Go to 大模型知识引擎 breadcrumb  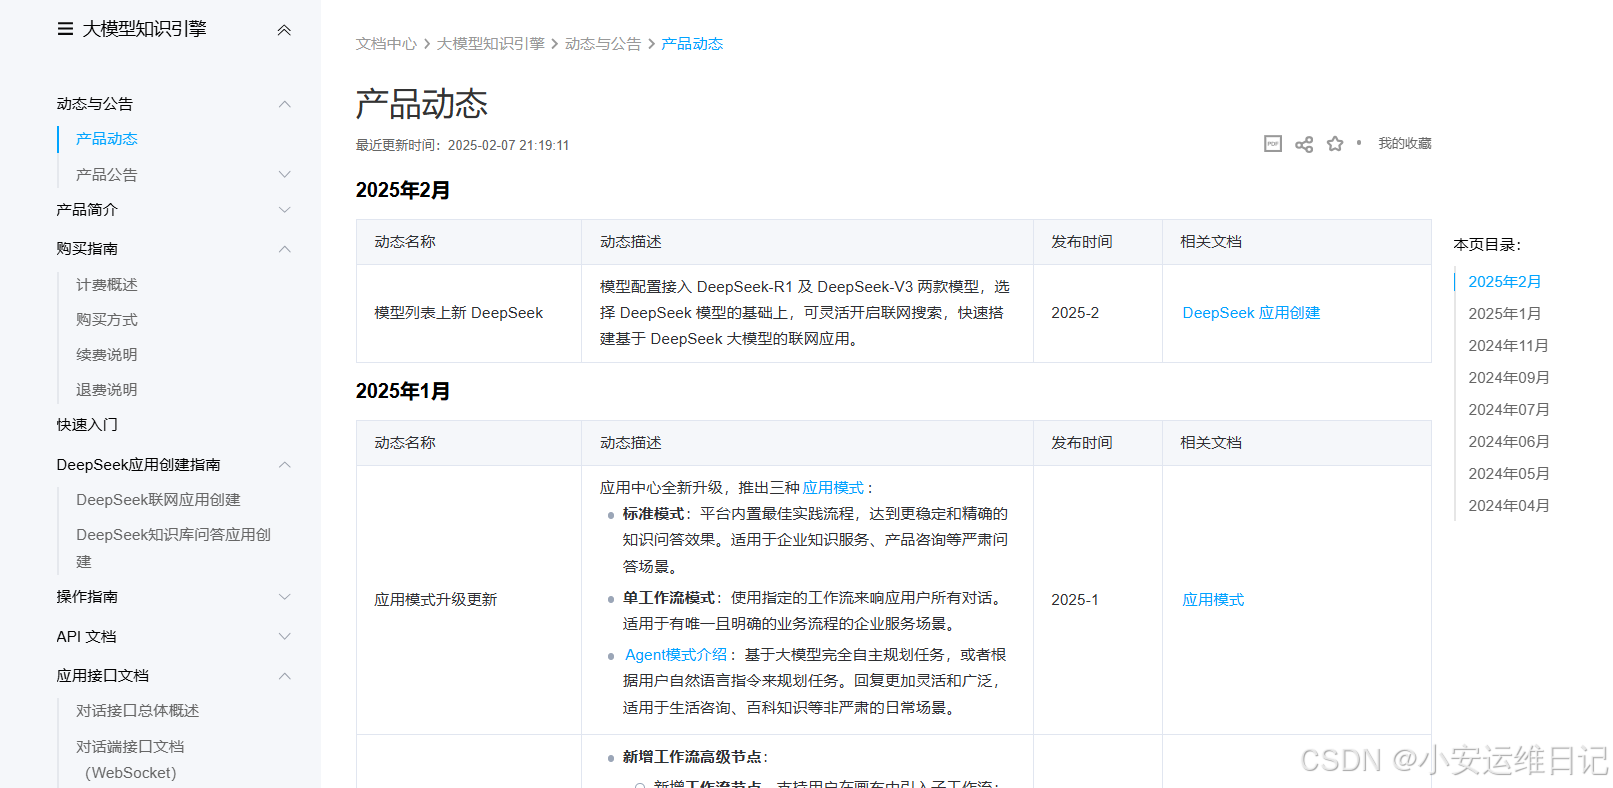(x=491, y=44)
